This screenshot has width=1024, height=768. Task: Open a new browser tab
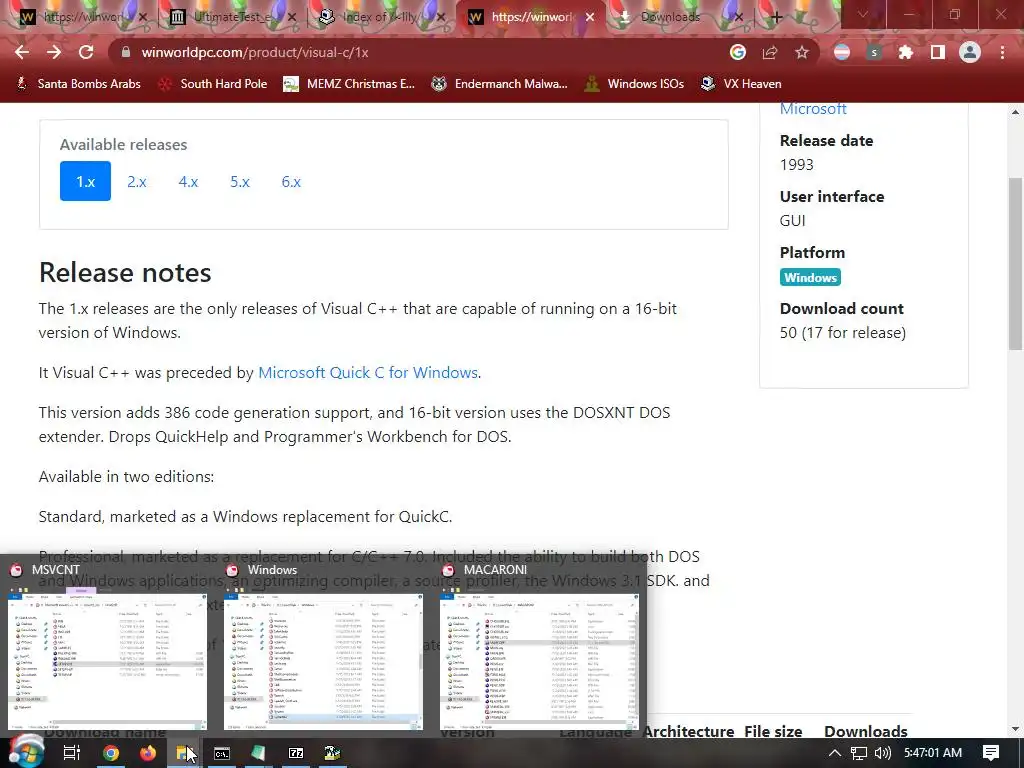pos(776,17)
